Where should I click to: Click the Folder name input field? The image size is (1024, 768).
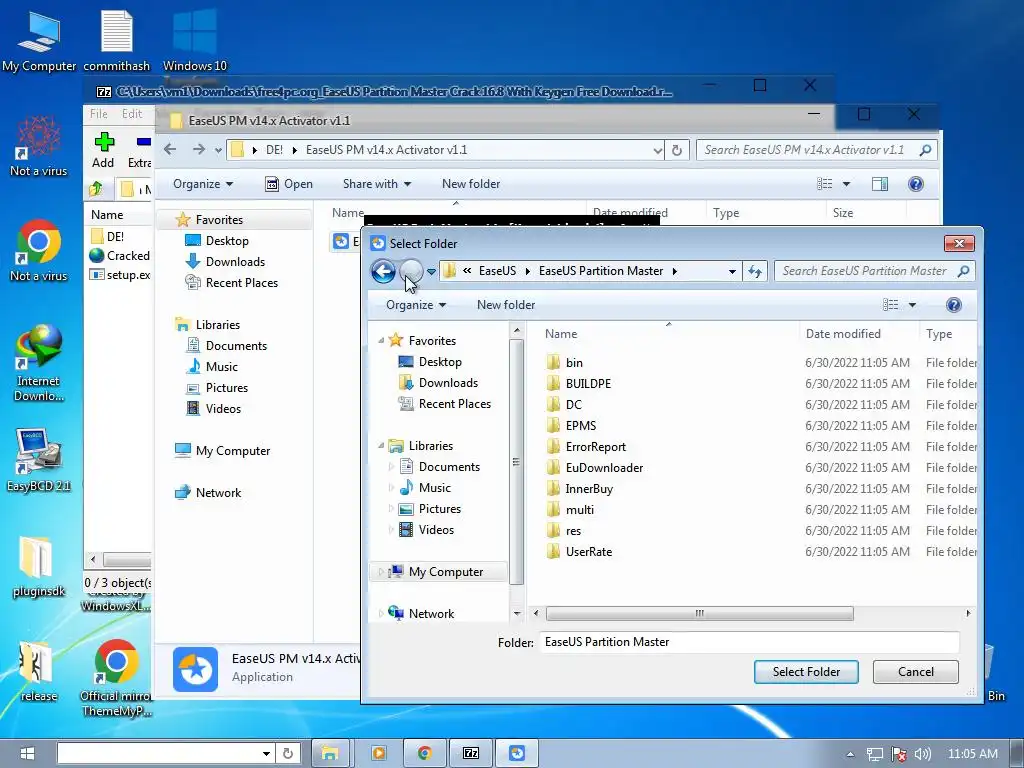coord(750,642)
